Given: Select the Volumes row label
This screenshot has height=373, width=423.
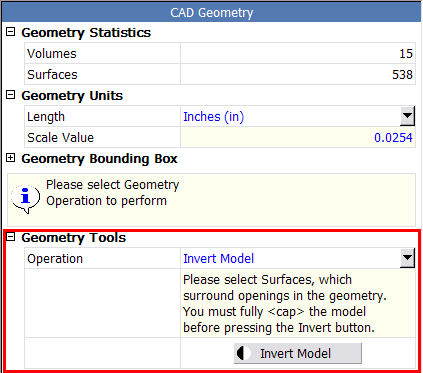Looking at the screenshot, I should [52, 54].
